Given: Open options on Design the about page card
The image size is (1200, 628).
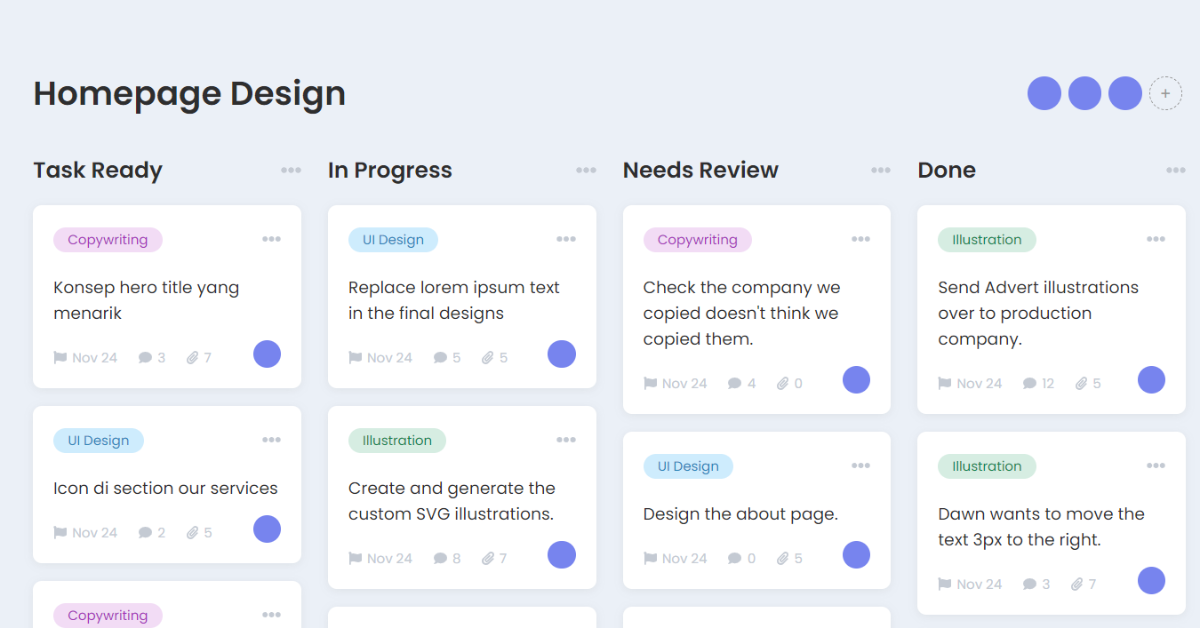Looking at the screenshot, I should tap(861, 466).
